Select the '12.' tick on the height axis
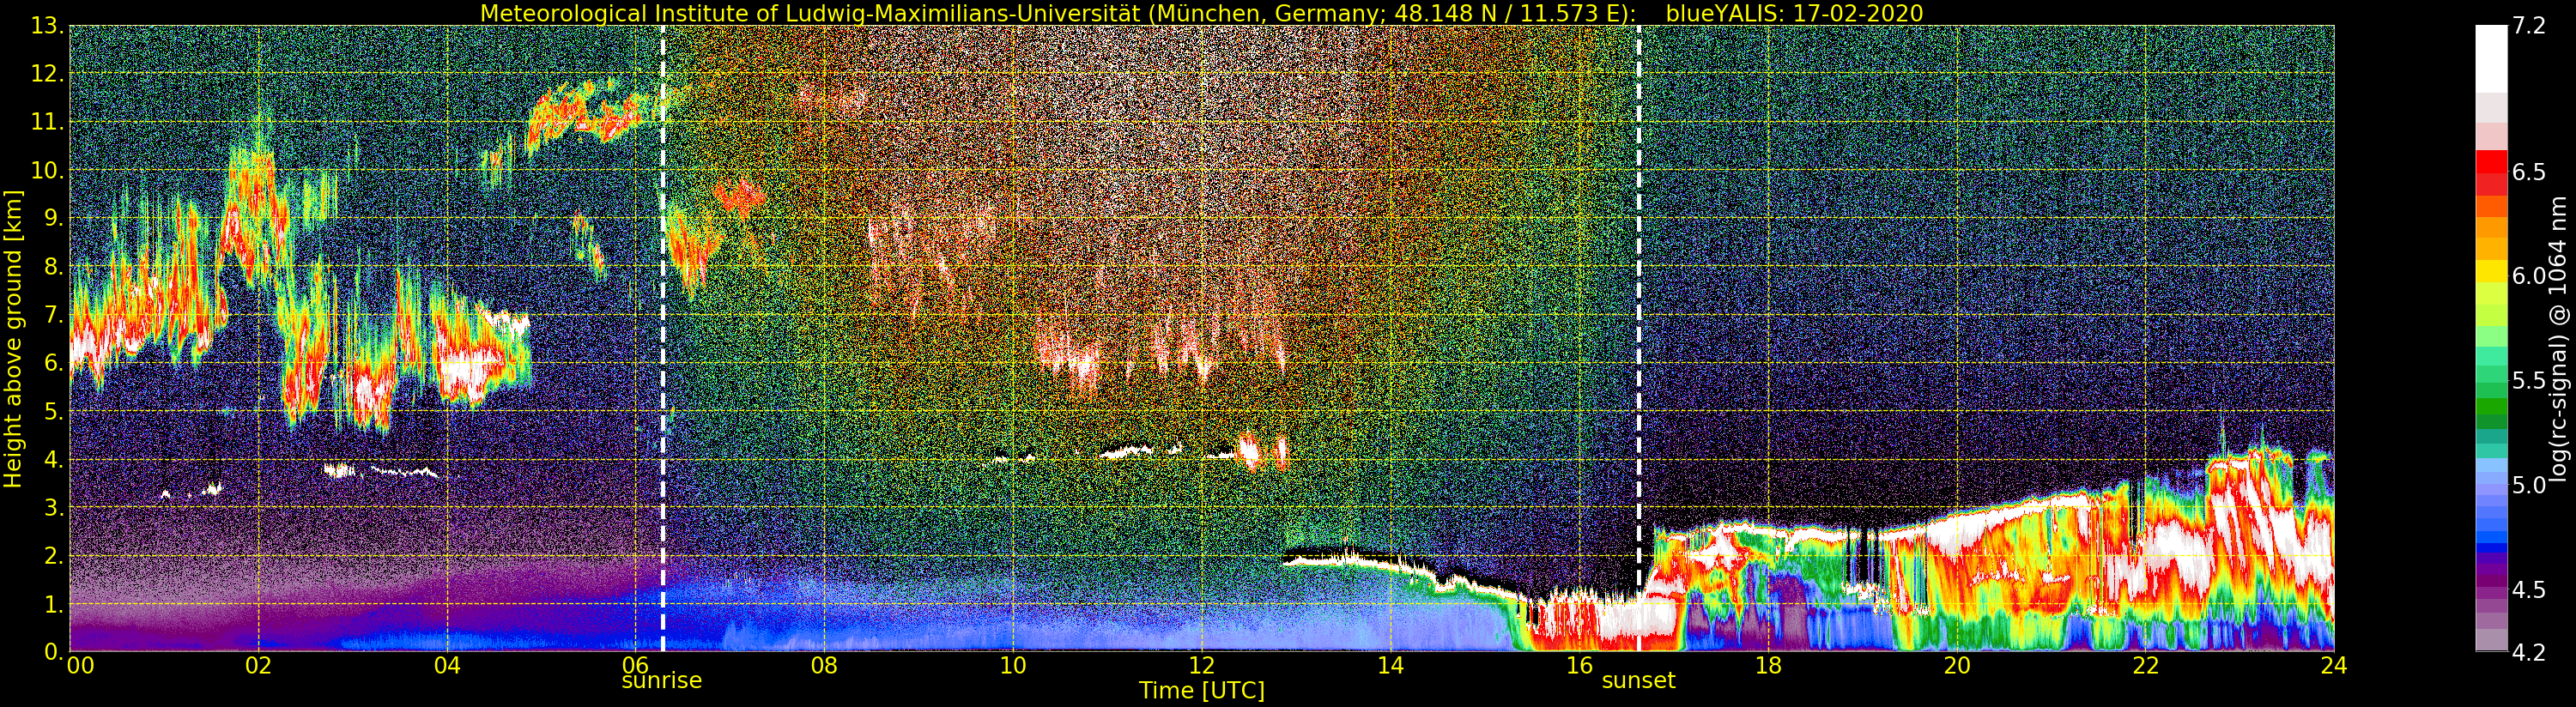 pyautogui.click(x=47, y=74)
